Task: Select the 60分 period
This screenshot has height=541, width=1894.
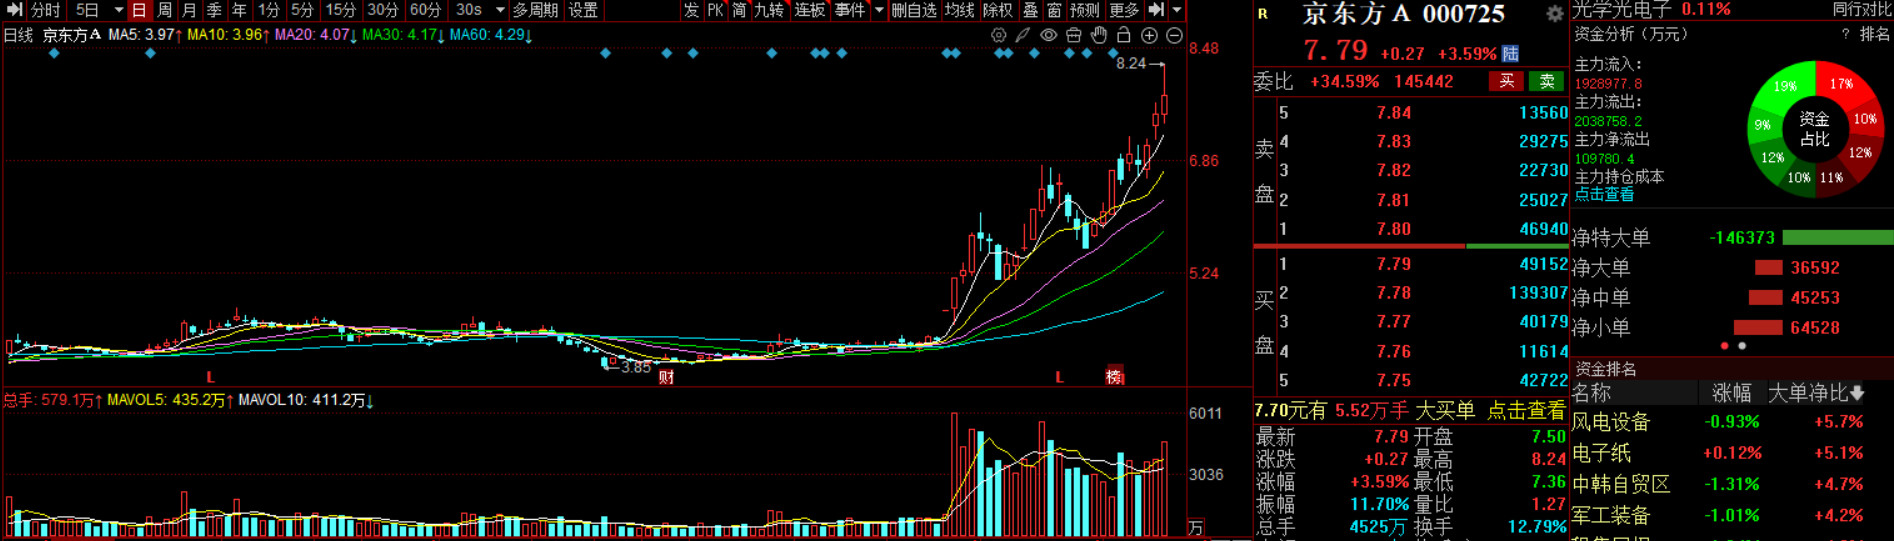Action: (x=425, y=10)
